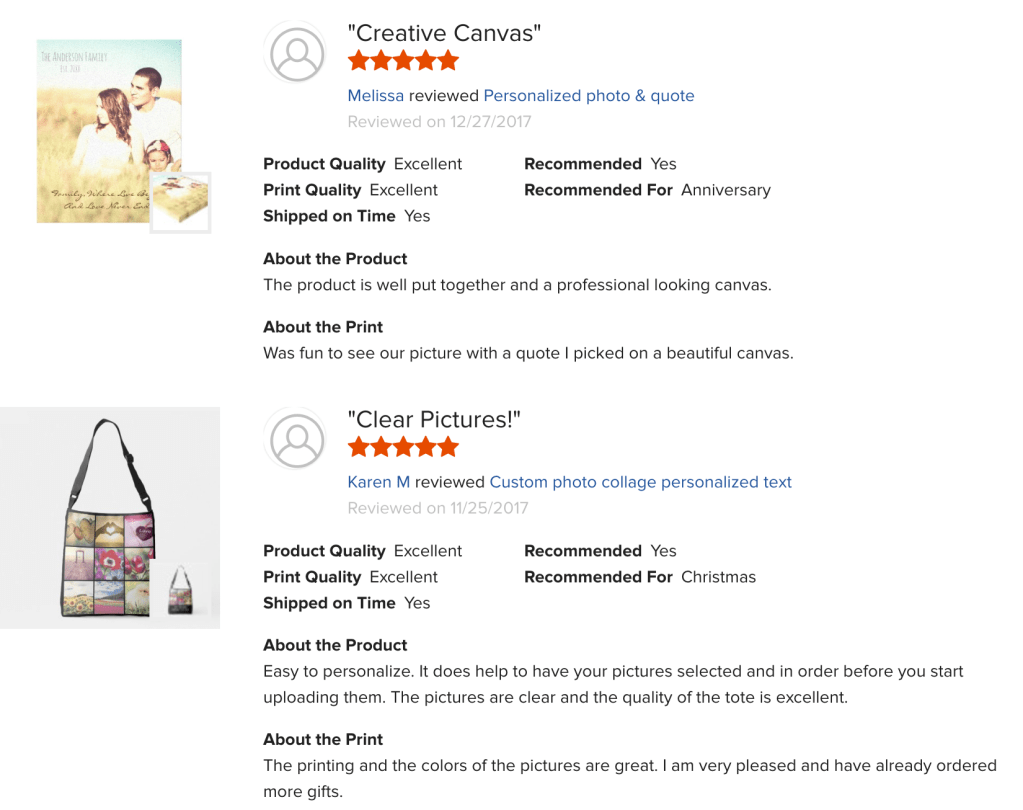This screenshot has height=810, width=1023.
Task: Click Karen M's profile avatar icon
Action: (297, 440)
